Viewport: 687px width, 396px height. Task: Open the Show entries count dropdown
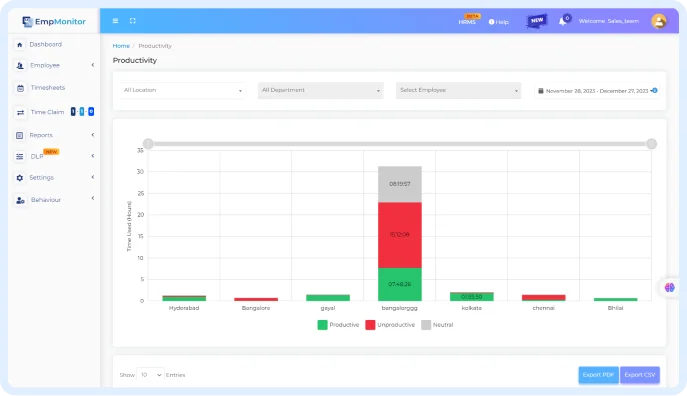(150, 375)
